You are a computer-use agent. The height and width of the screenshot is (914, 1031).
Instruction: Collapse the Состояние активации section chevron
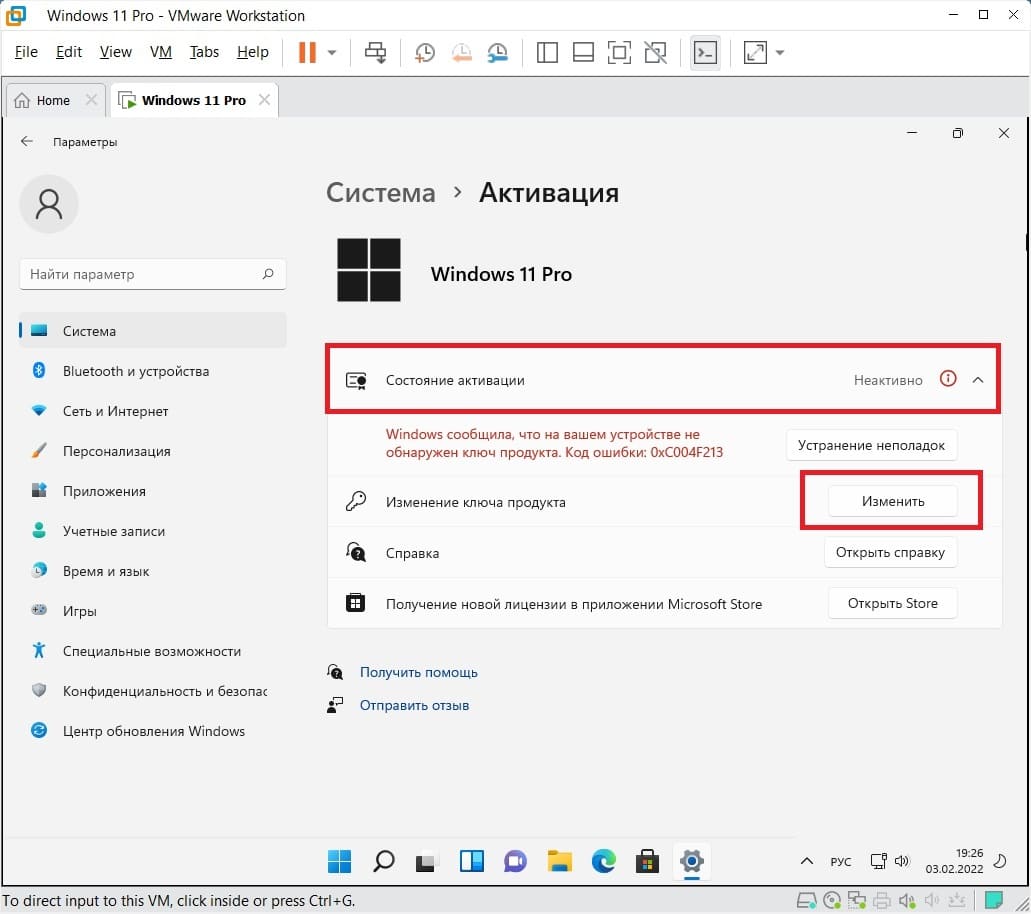pos(978,379)
